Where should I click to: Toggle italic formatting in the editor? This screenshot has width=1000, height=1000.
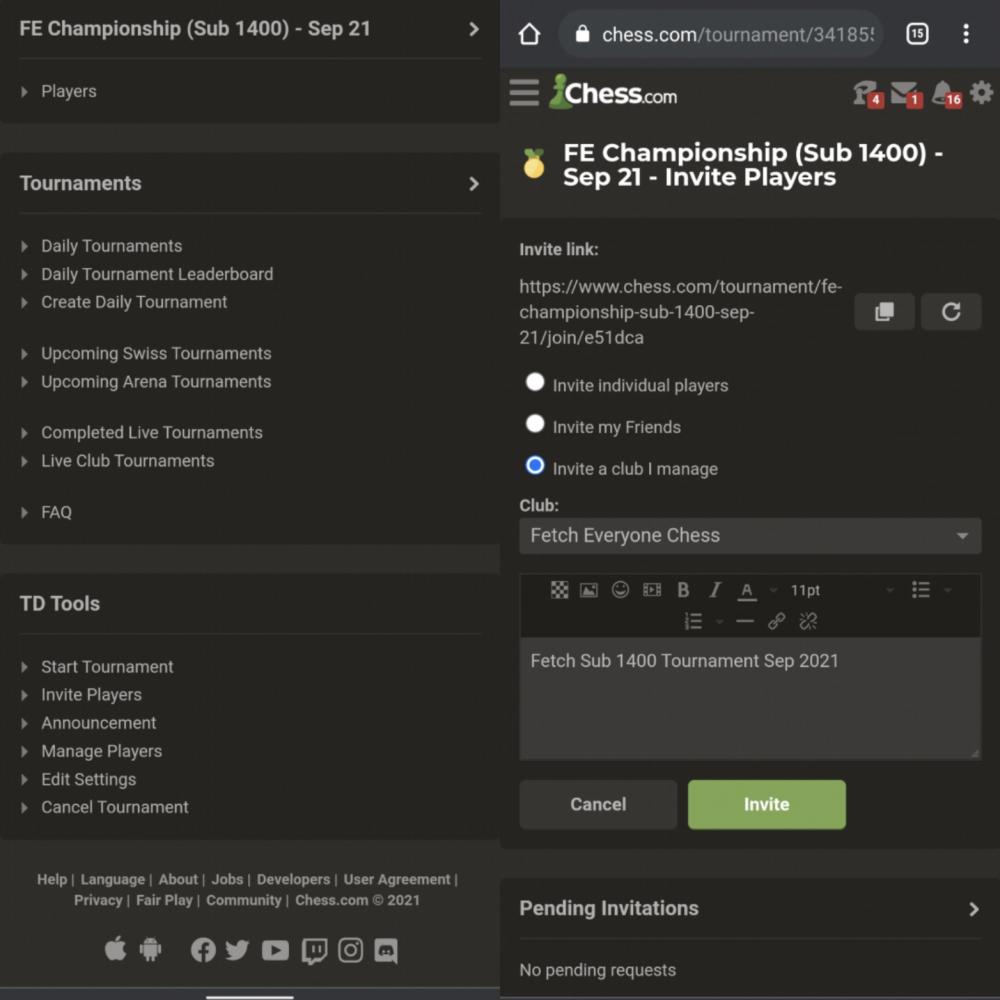point(715,590)
